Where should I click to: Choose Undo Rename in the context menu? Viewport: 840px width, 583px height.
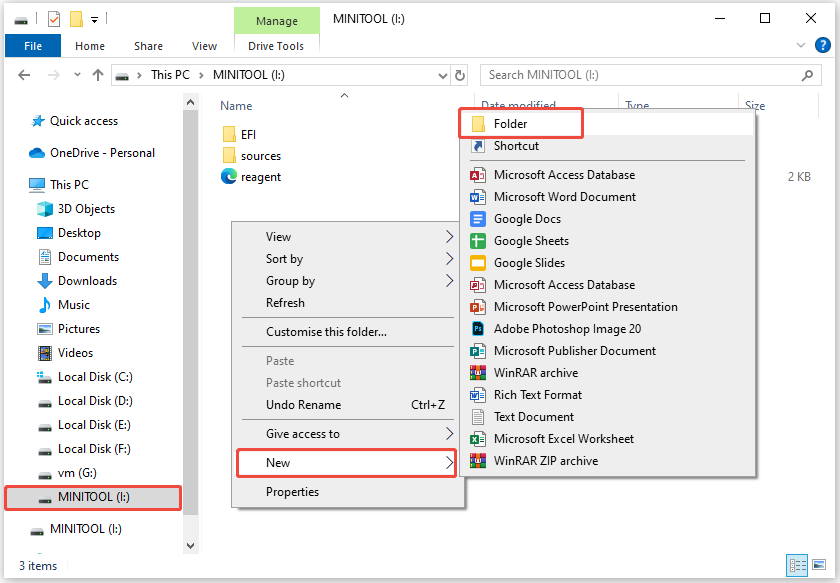click(x=348, y=405)
